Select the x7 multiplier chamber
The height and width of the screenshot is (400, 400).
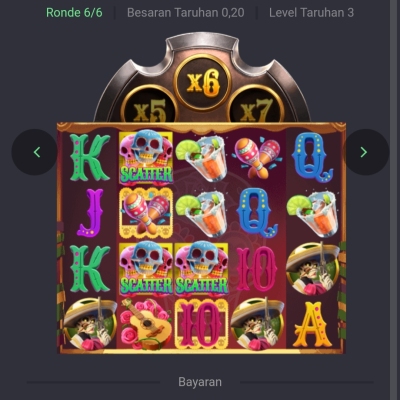[x=256, y=106]
